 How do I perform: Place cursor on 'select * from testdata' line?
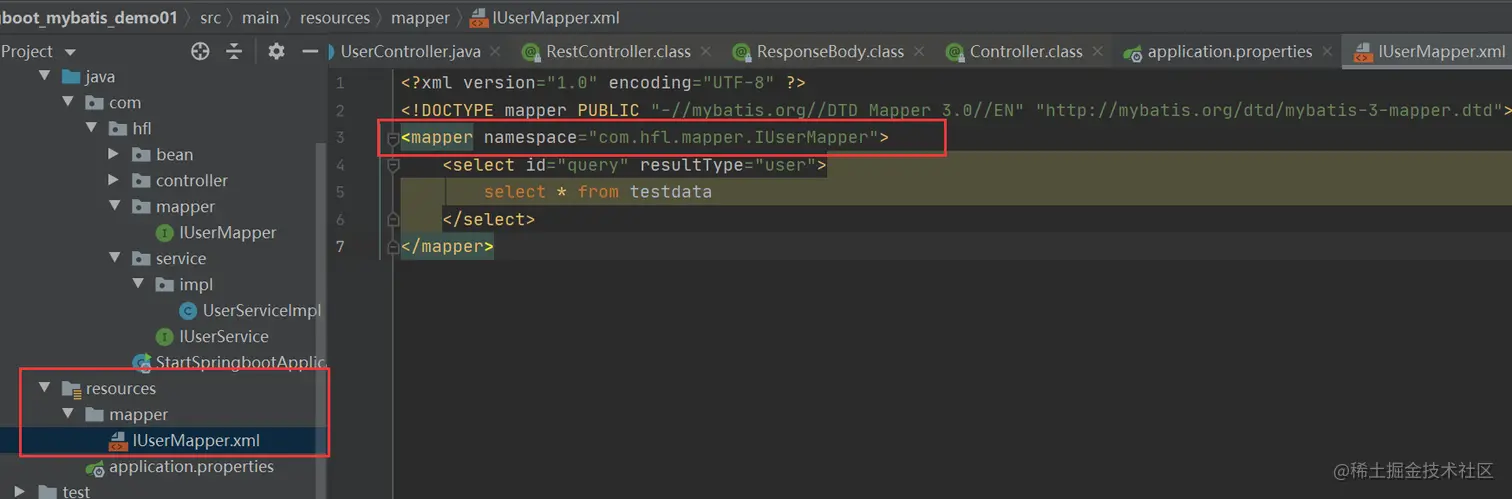(x=598, y=192)
